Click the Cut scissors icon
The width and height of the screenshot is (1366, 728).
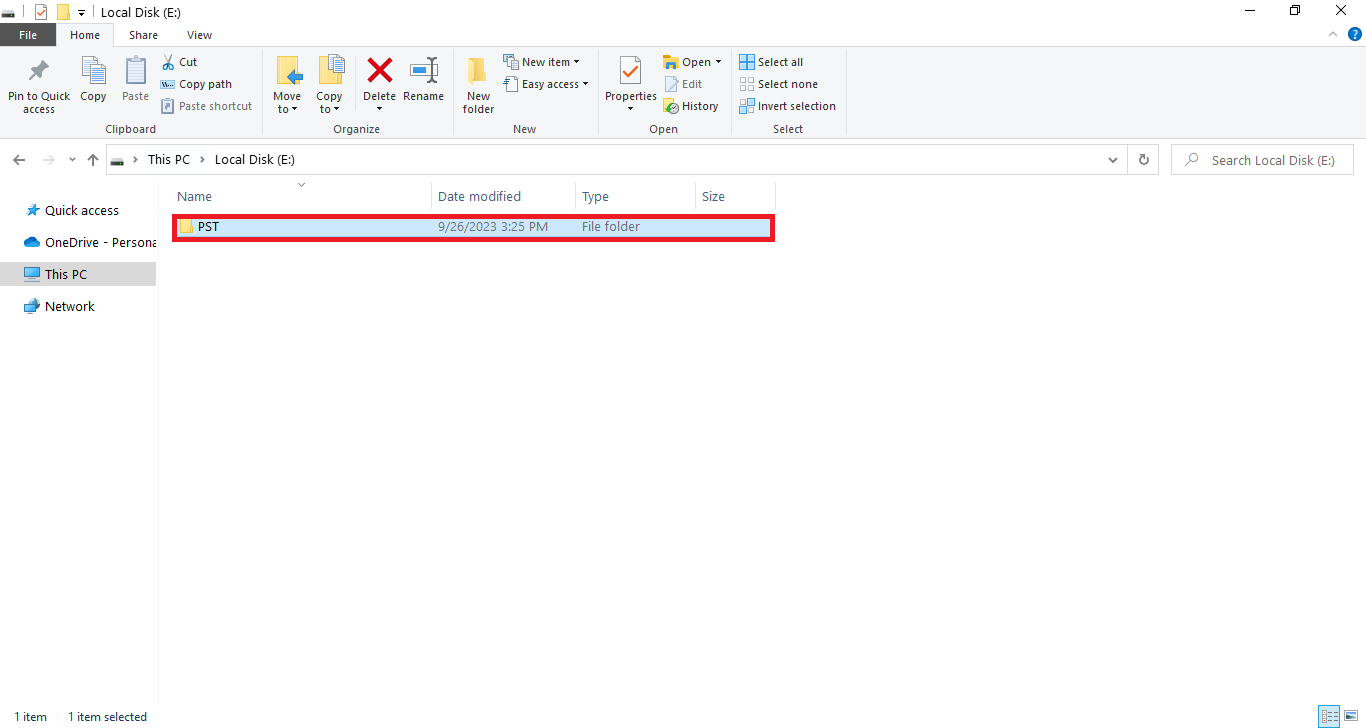168,62
